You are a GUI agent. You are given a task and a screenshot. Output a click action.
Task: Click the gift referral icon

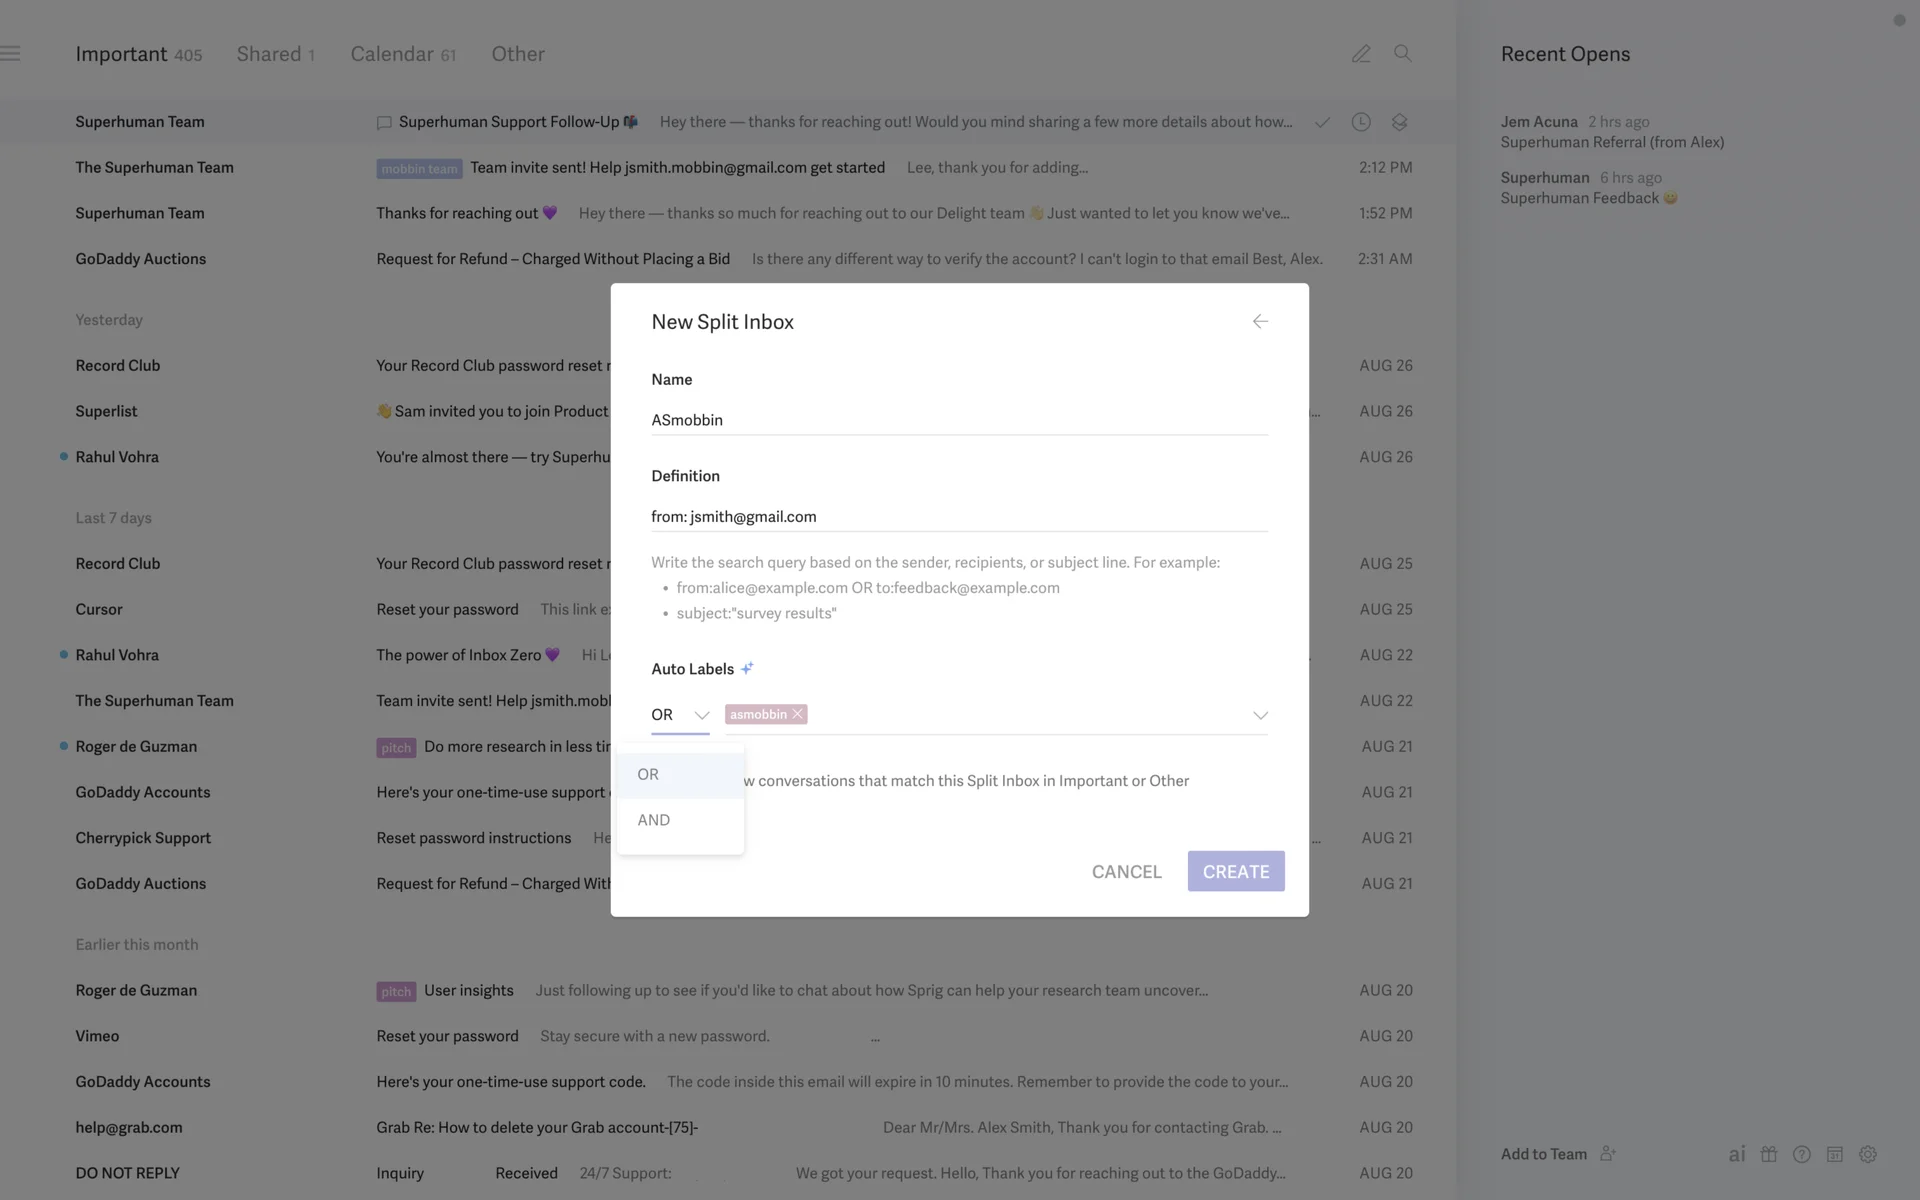1769,1154
